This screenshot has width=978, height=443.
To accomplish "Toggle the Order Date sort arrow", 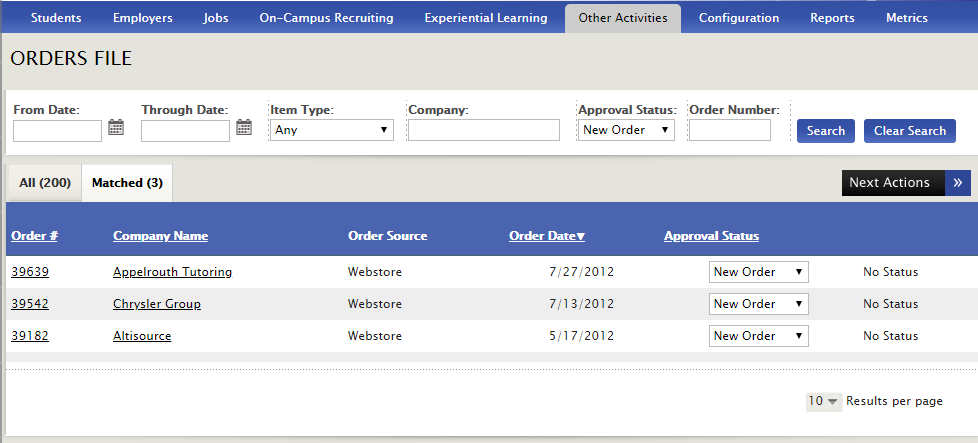I will point(581,236).
